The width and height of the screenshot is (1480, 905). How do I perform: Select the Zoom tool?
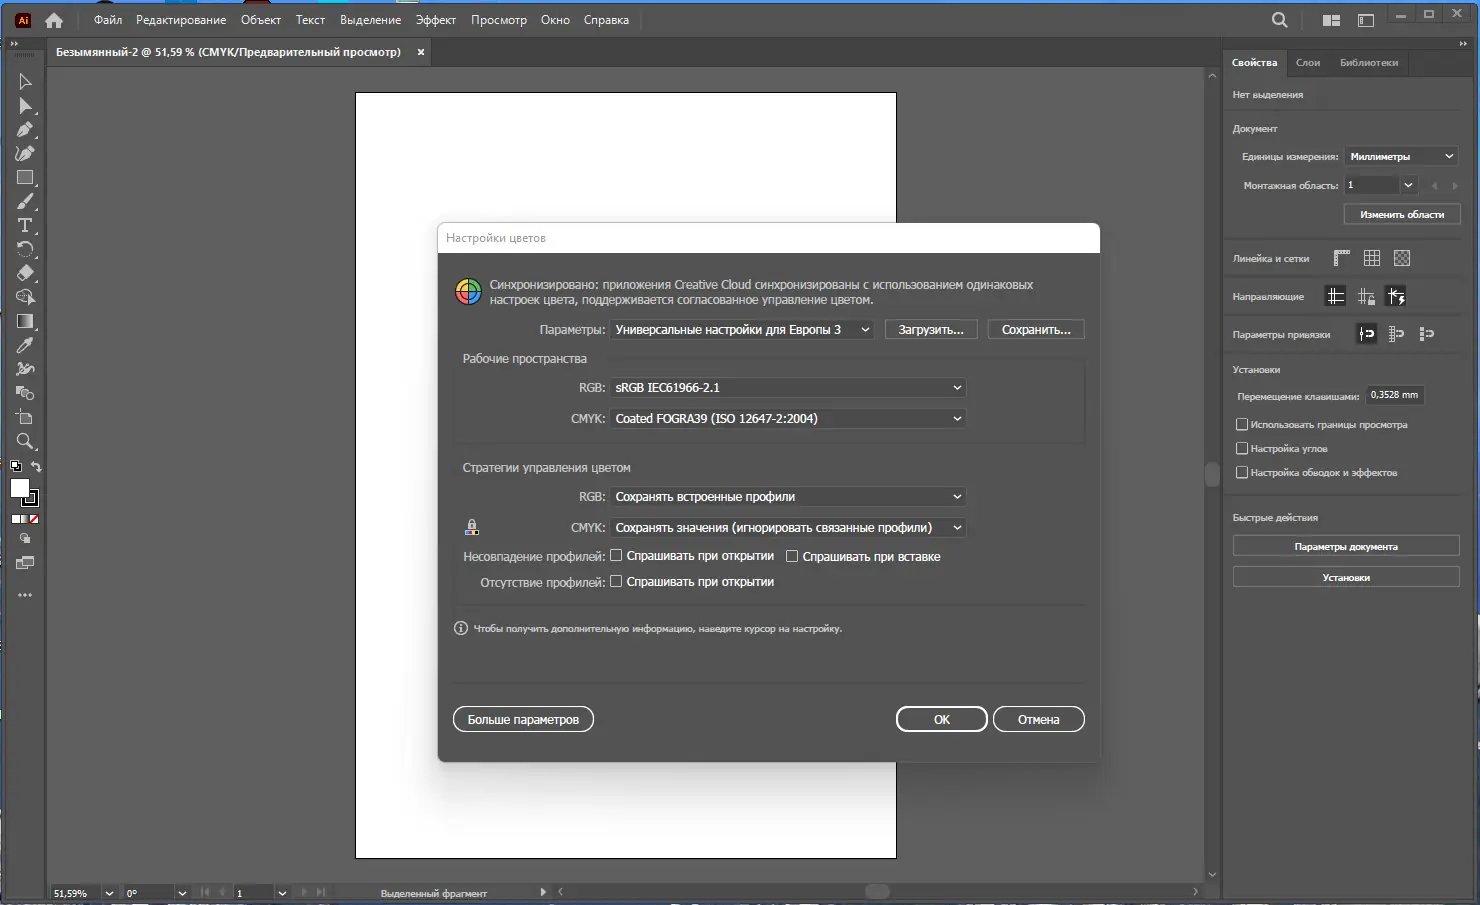25,441
